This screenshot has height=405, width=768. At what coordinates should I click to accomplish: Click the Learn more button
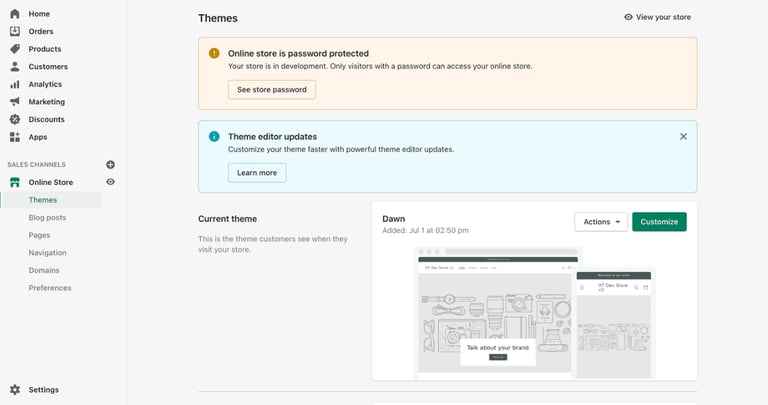257,173
